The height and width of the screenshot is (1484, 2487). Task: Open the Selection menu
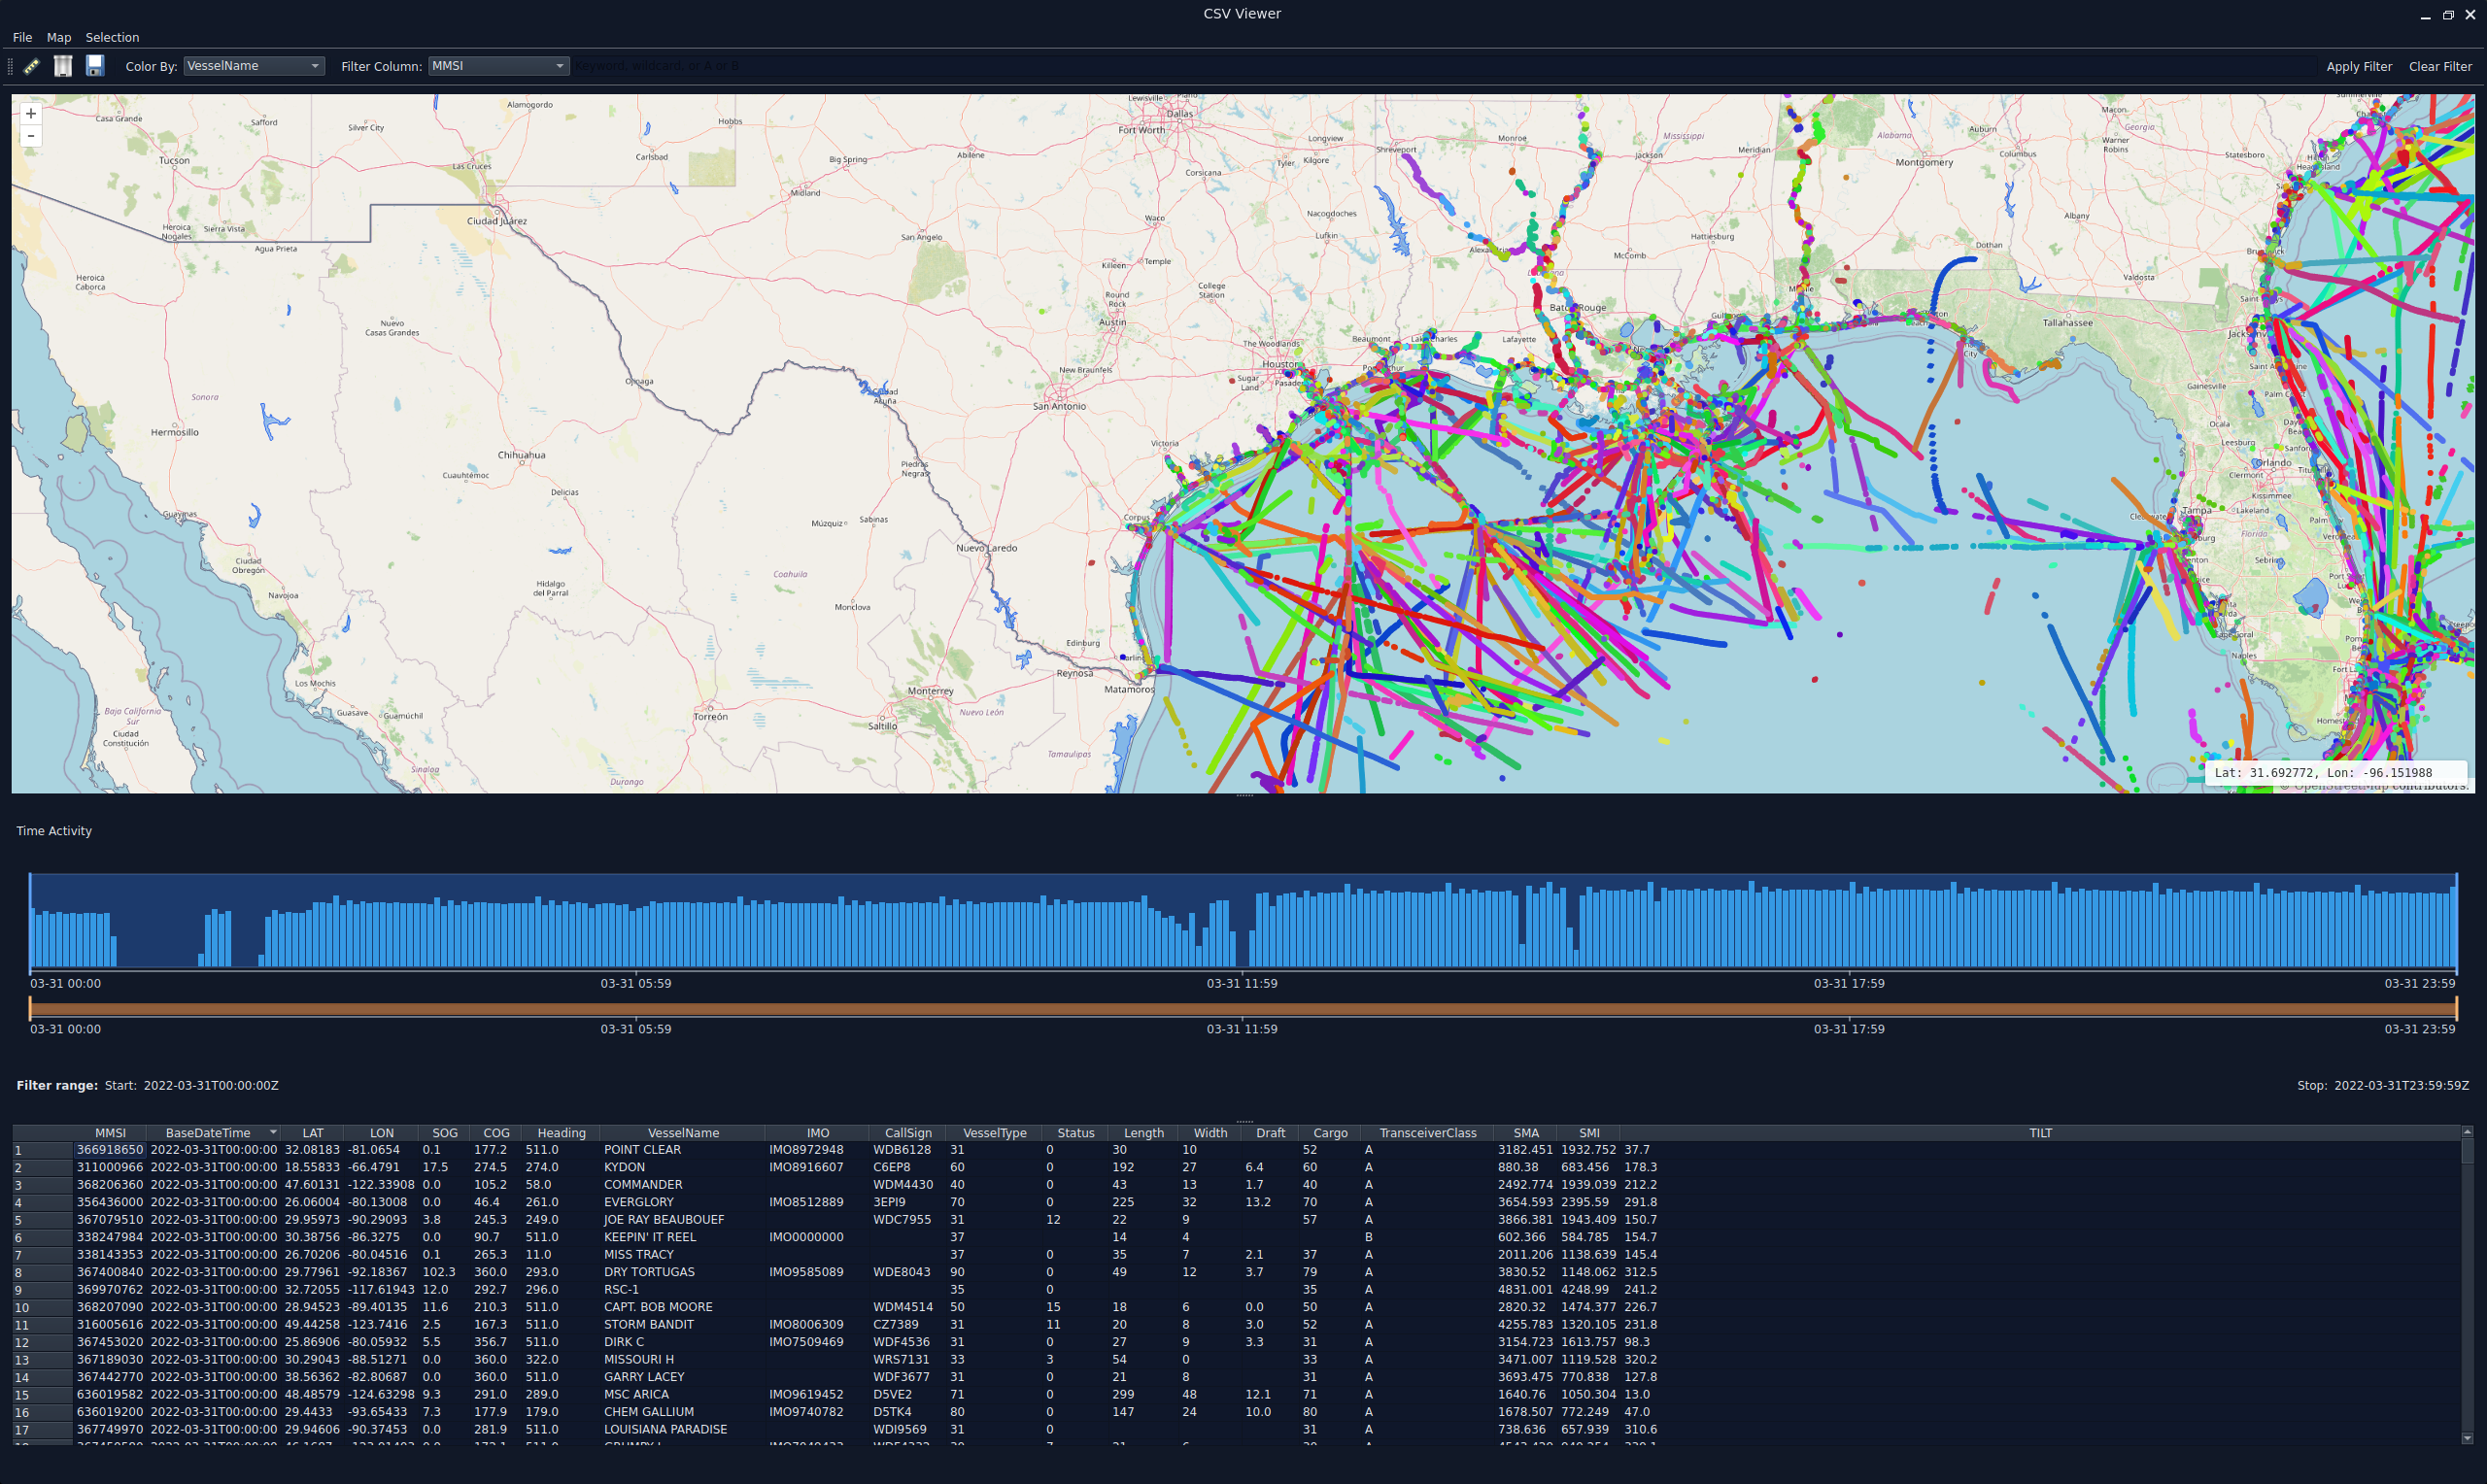(x=112, y=37)
